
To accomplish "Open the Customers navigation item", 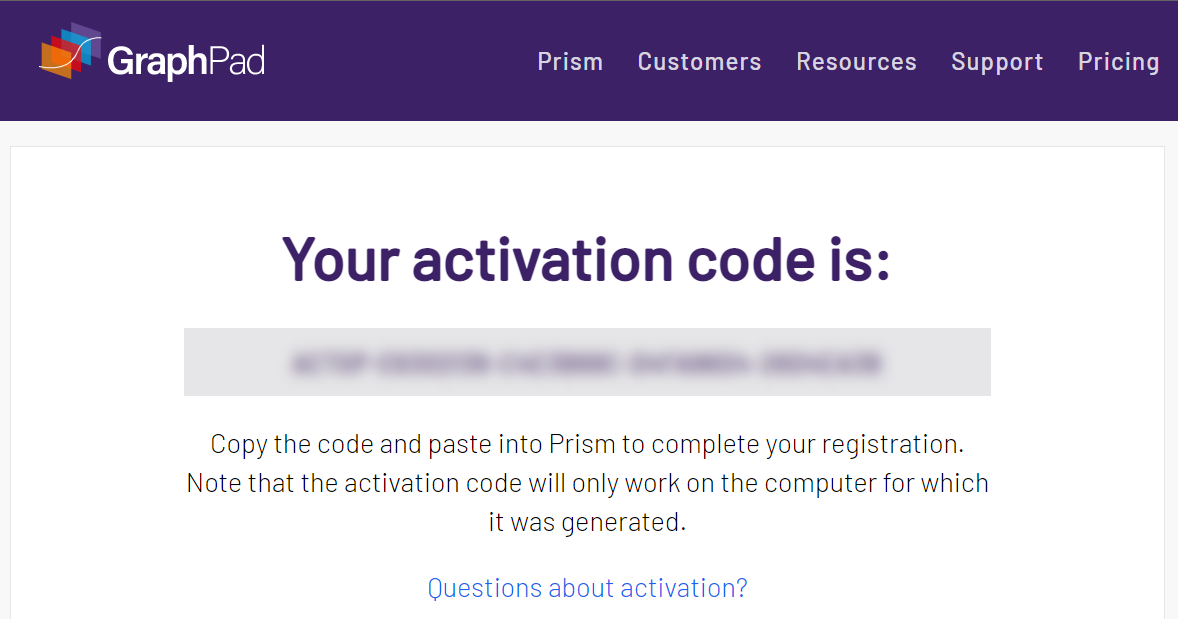I will 699,62.
